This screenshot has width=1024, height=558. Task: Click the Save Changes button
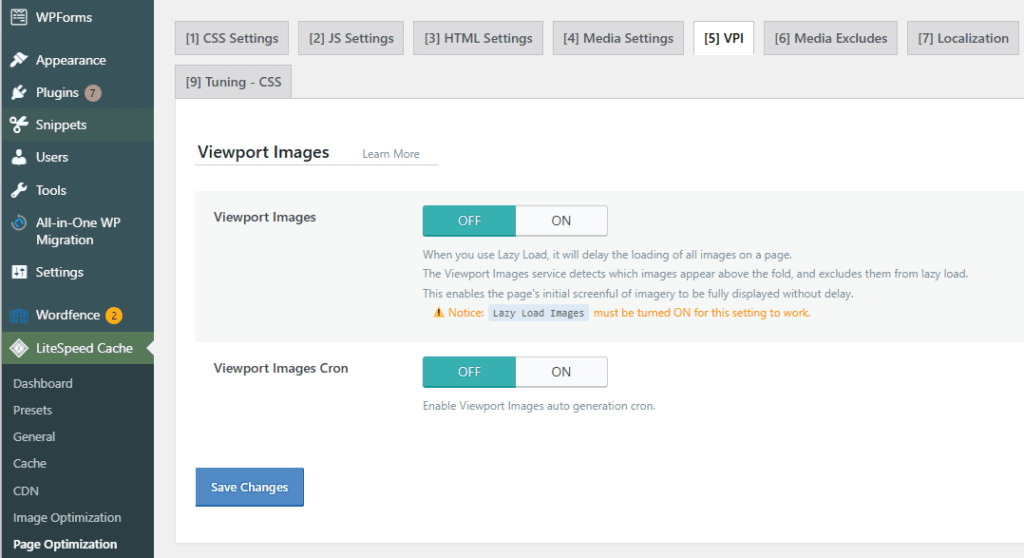(x=249, y=487)
